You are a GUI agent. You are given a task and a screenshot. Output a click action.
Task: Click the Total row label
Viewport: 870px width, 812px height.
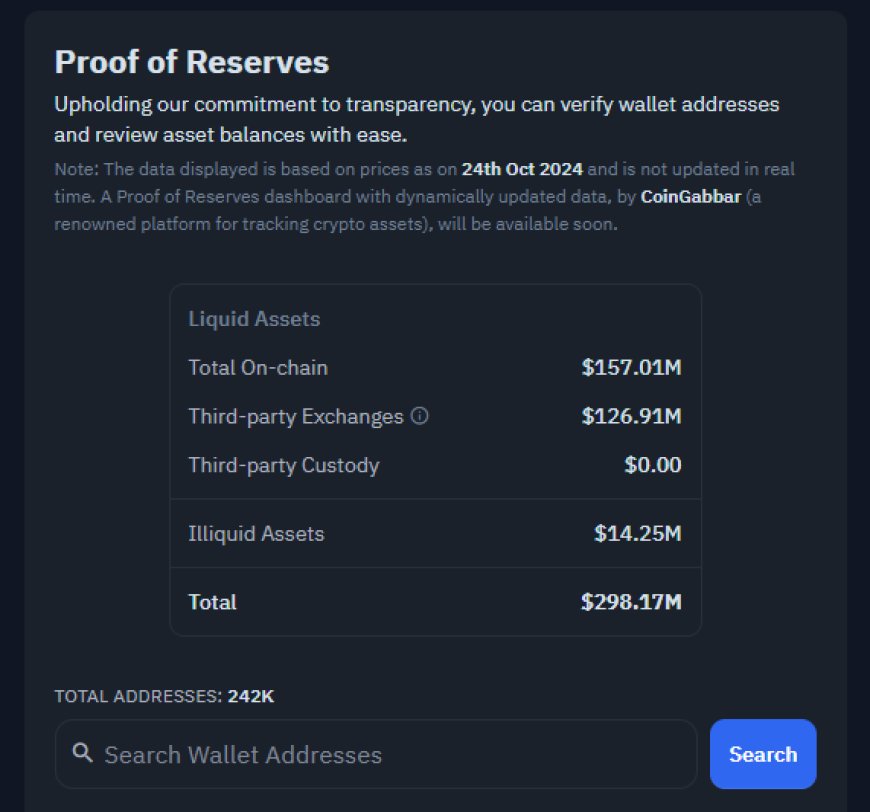[x=213, y=602]
